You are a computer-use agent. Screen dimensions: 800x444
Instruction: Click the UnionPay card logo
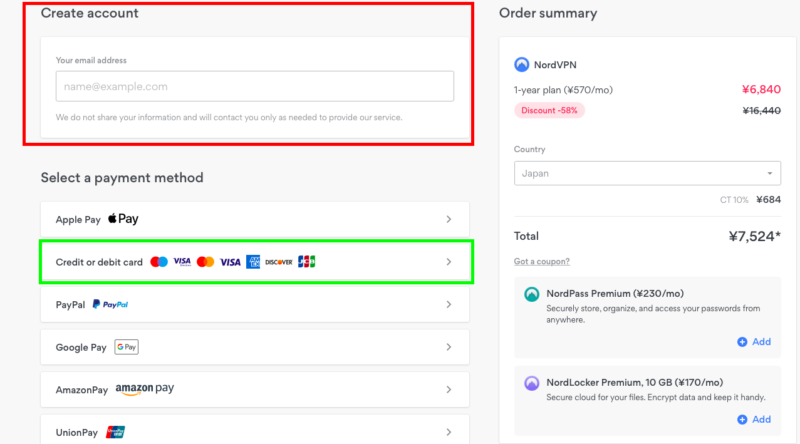click(x=115, y=432)
